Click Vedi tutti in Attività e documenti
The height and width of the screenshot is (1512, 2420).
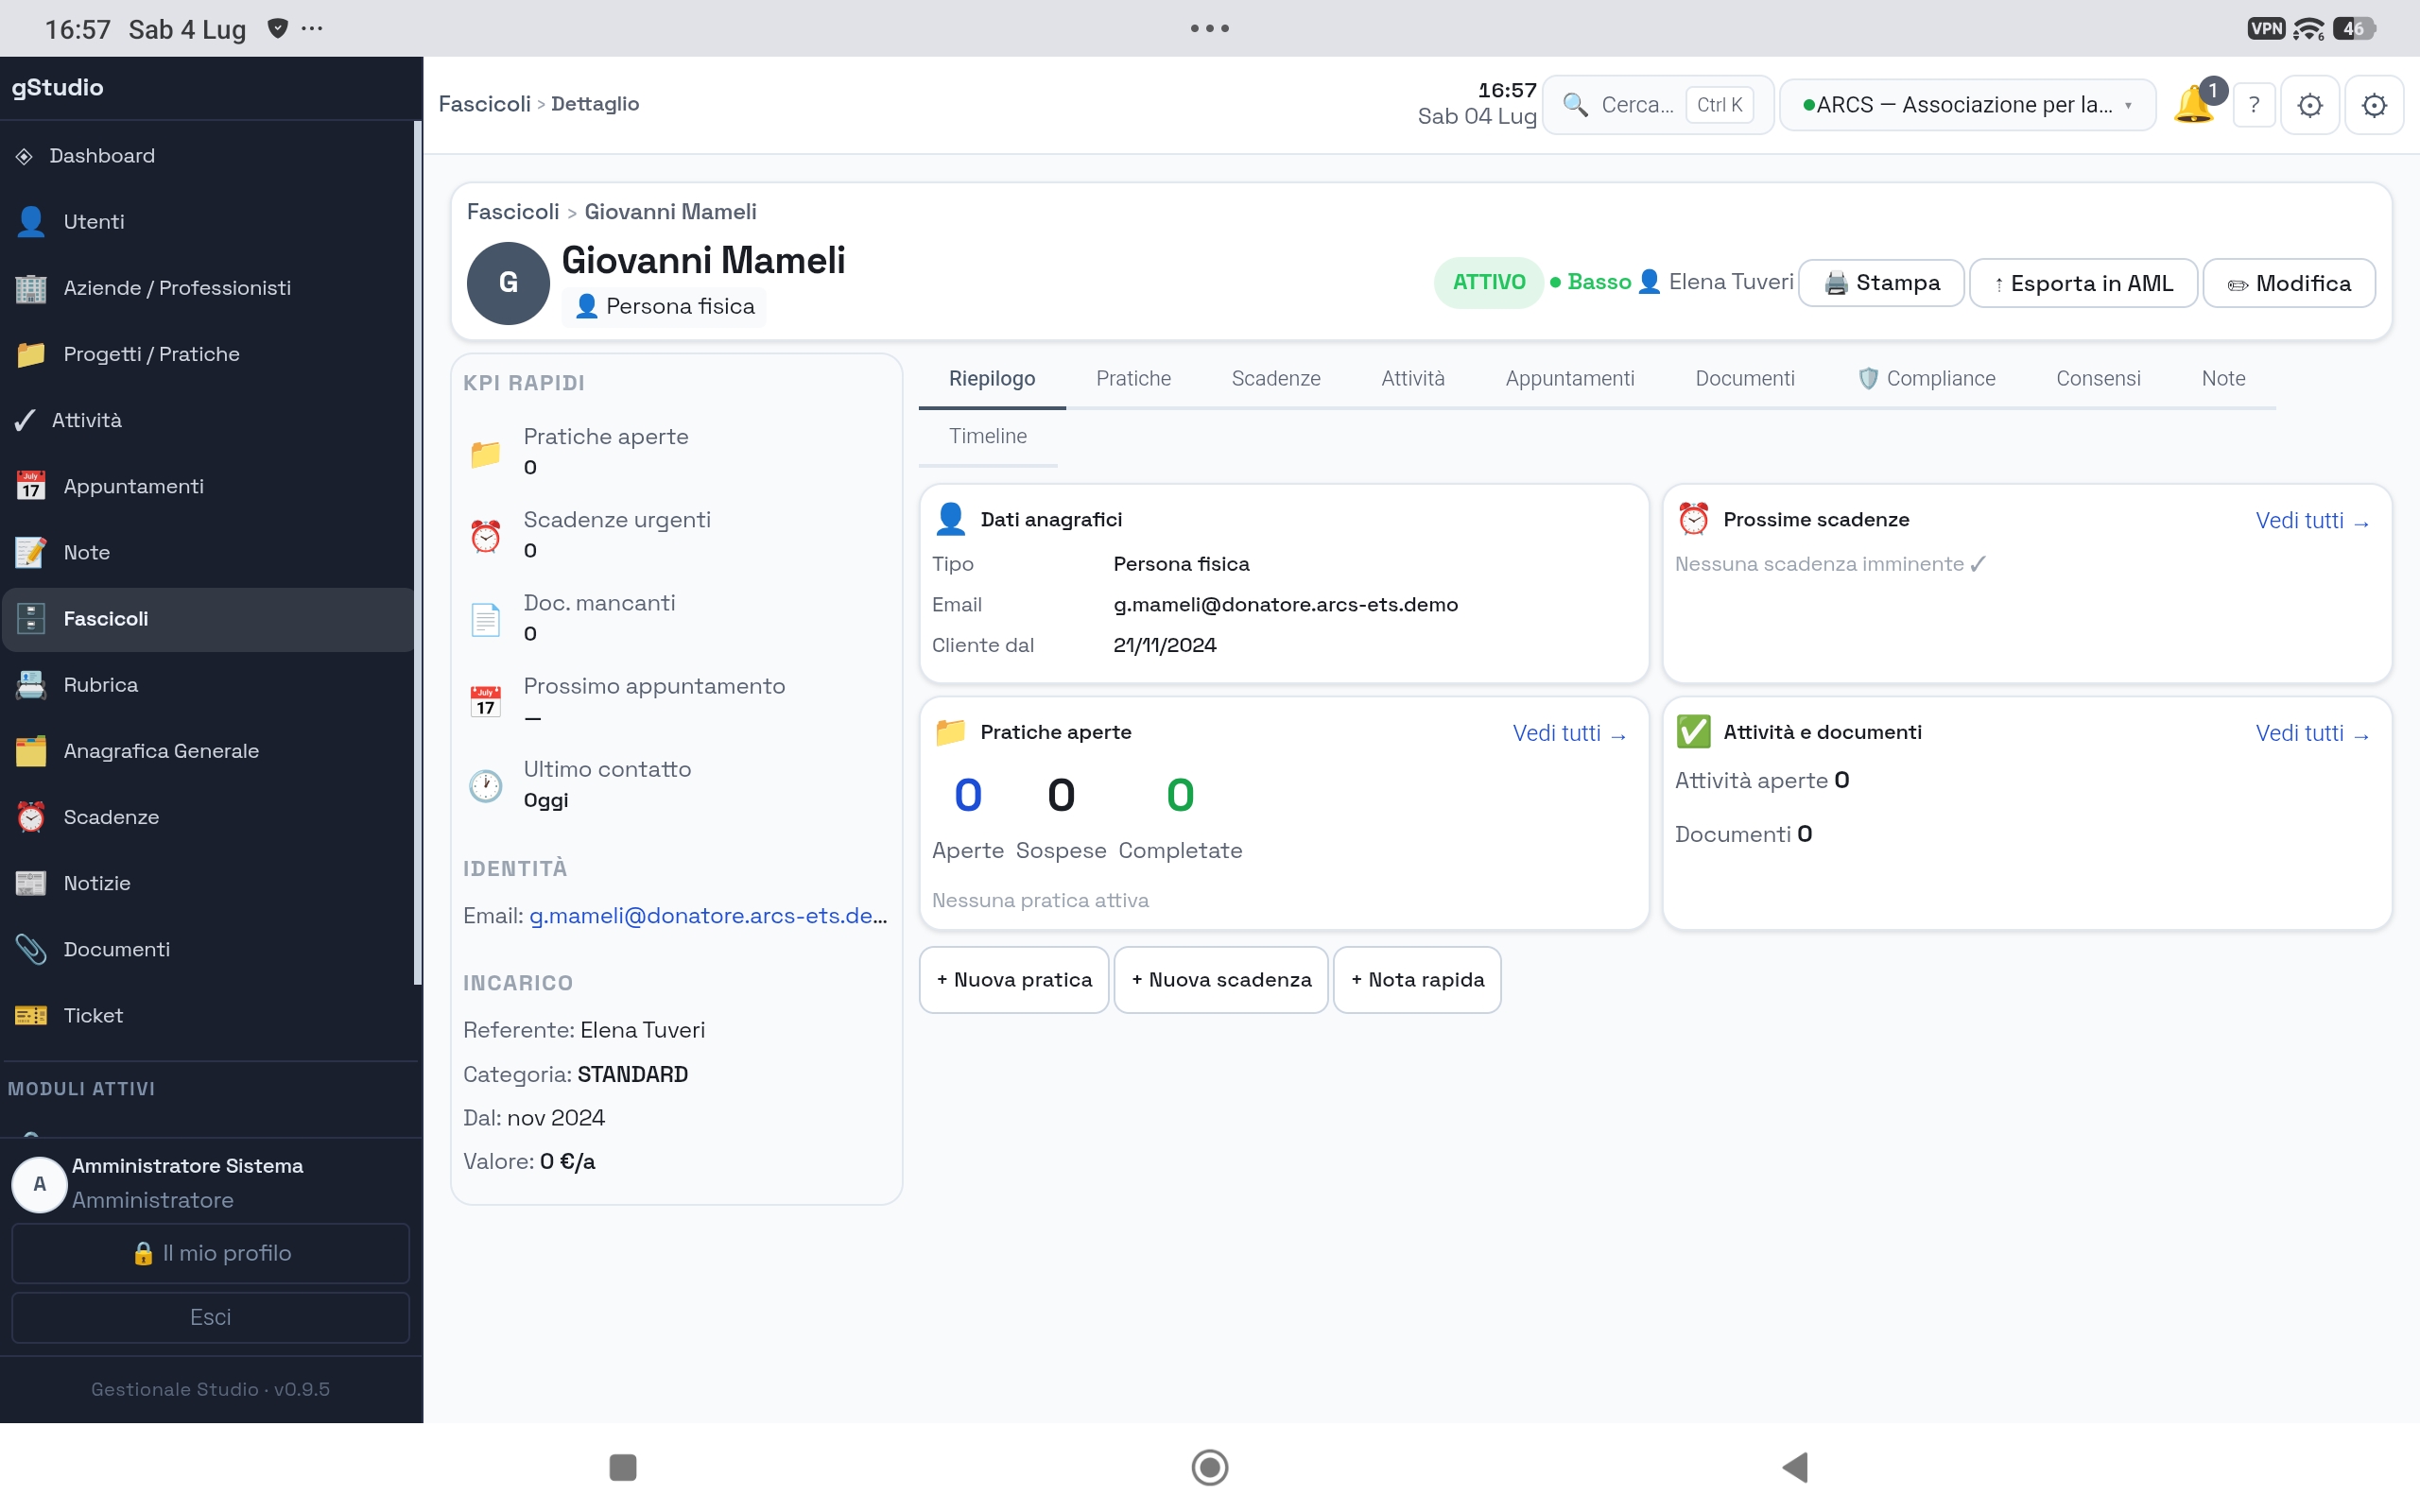[x=2312, y=734]
